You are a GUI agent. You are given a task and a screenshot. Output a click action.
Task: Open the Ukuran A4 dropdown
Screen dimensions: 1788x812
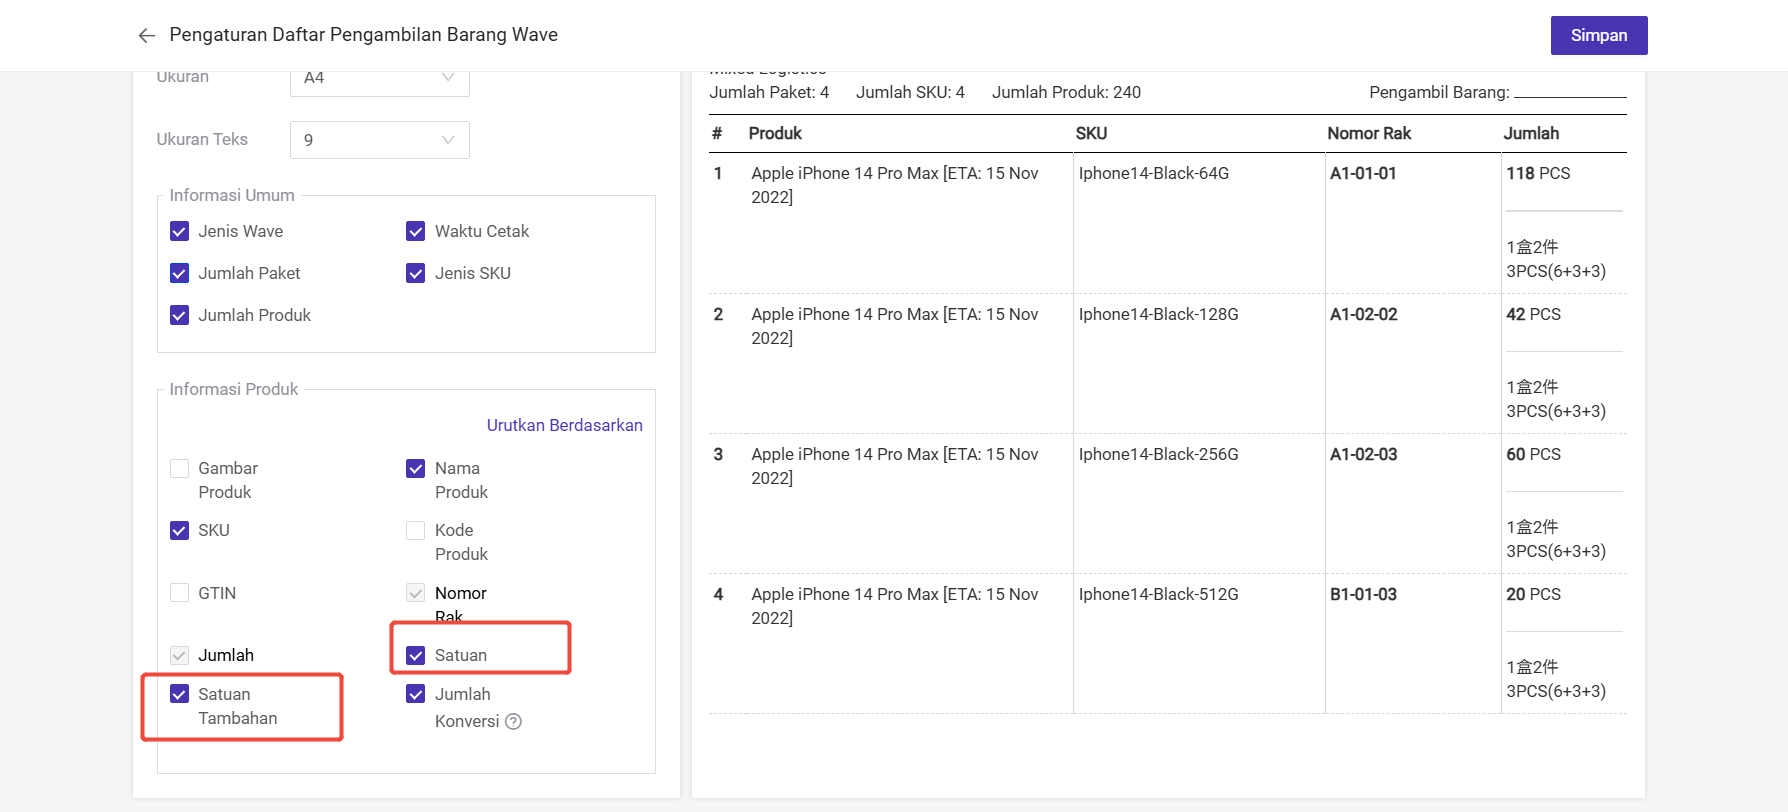(380, 78)
